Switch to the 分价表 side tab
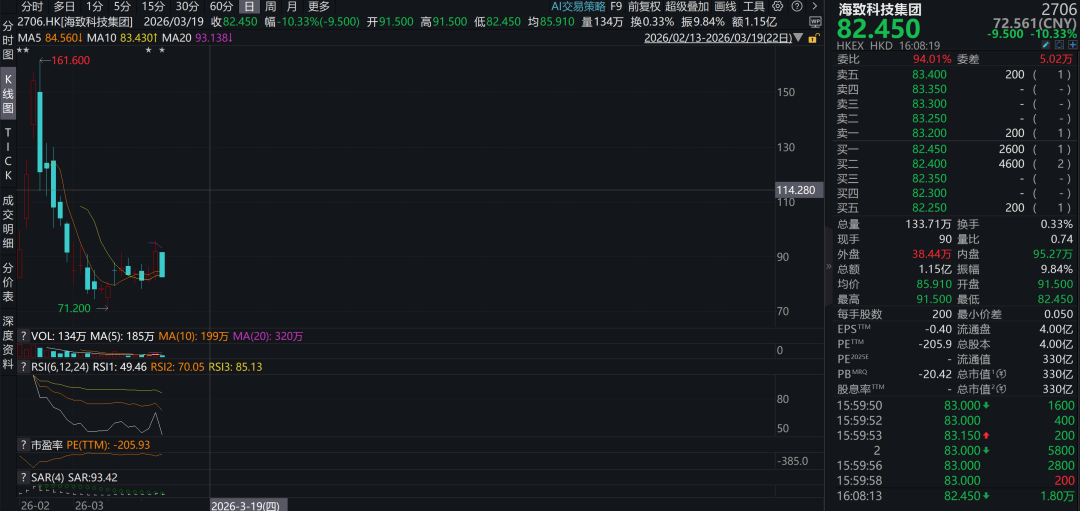Screen dimensions: 1080x511 (8, 282)
